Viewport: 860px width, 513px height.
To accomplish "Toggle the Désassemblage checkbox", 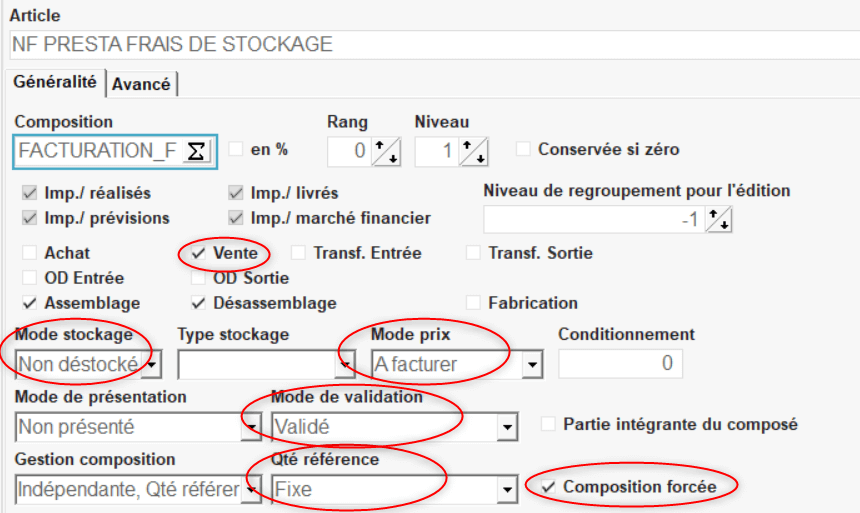I will coord(198,302).
